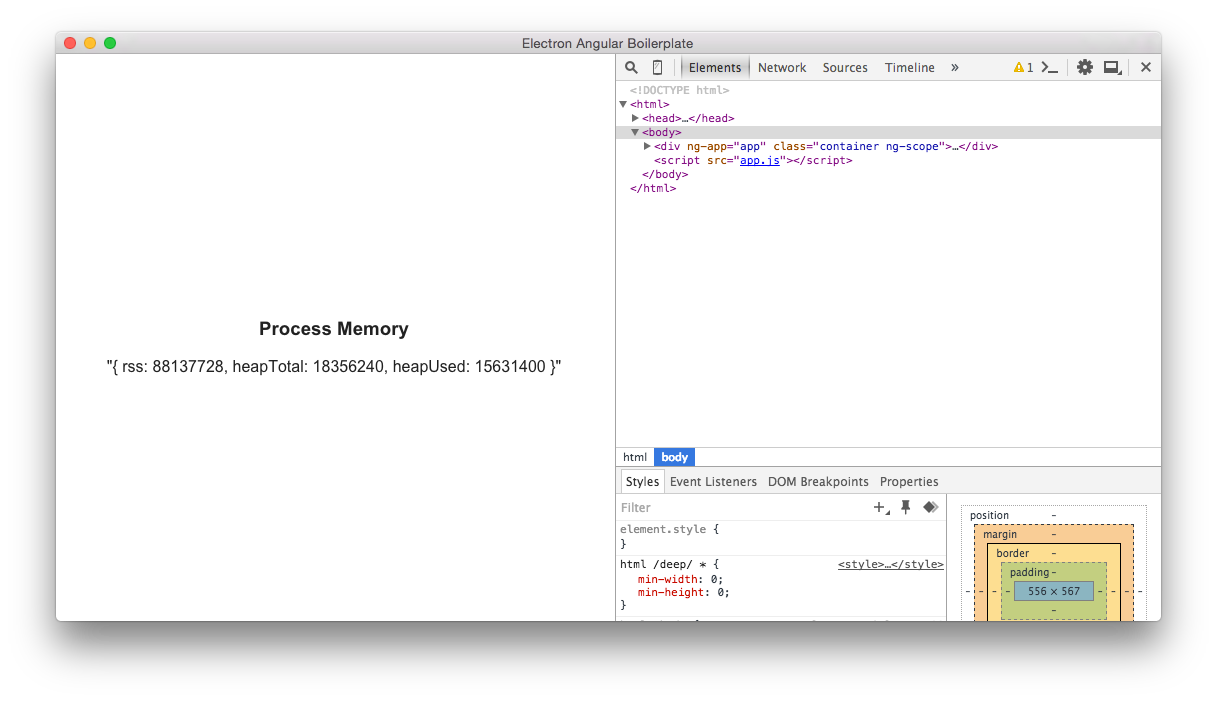This screenshot has height=701, width=1217.
Task: Change the dock side icon
Action: tap(1112, 67)
